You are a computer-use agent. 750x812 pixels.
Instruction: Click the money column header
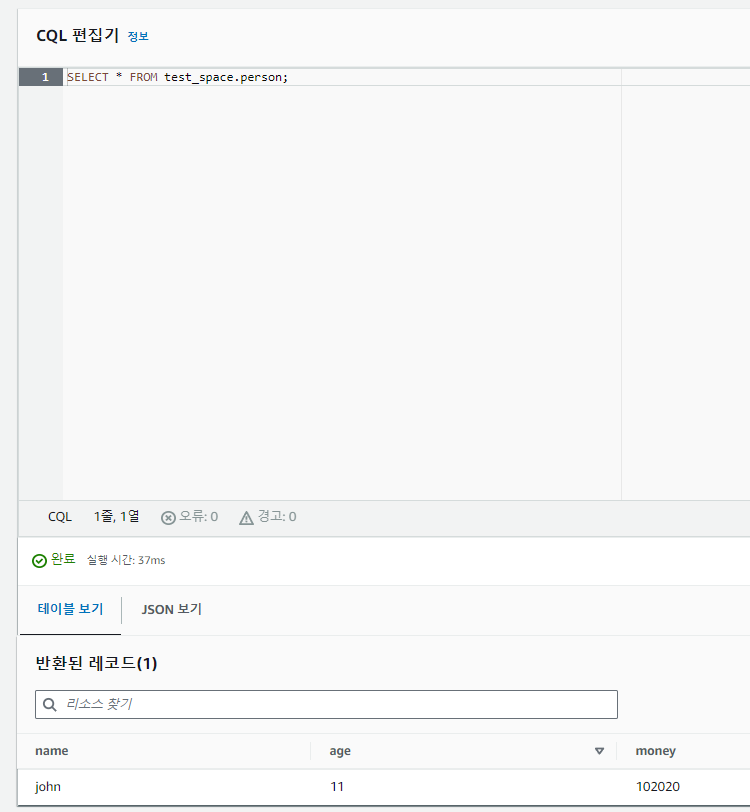click(x=655, y=751)
